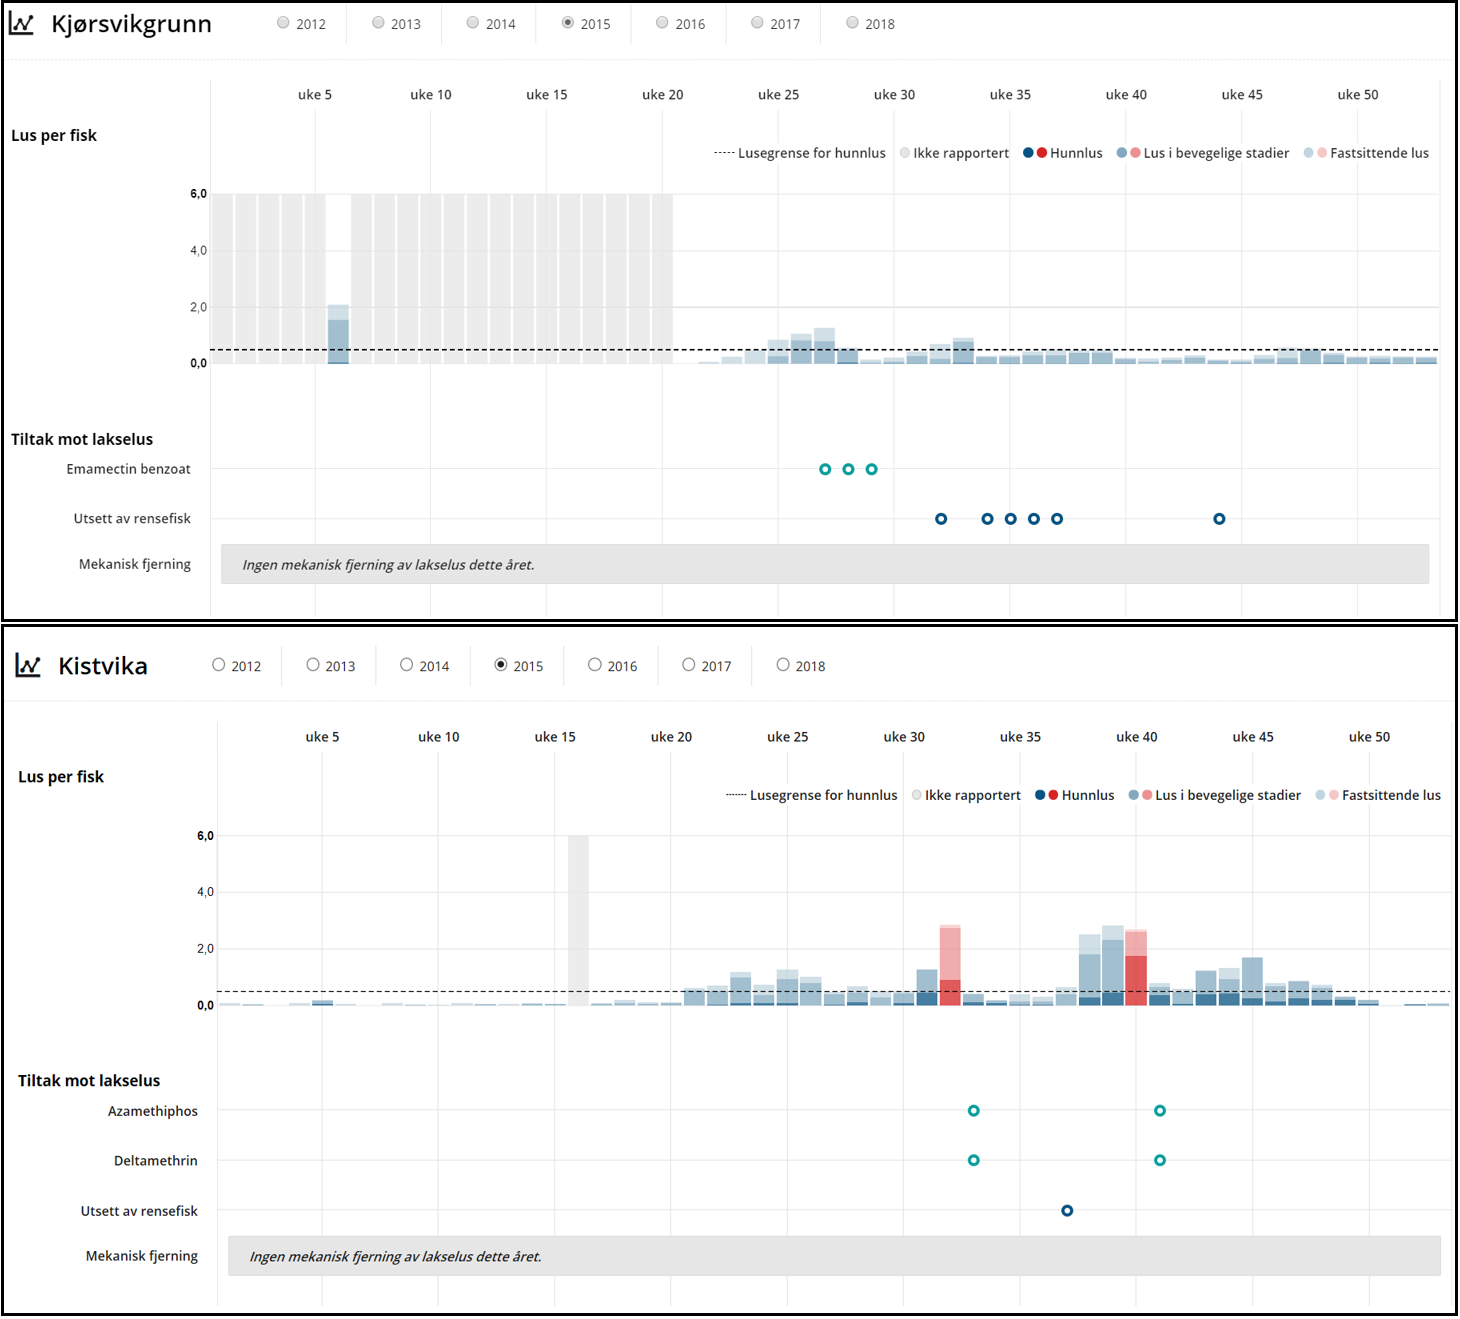The width and height of the screenshot is (1460, 1319).
Task: Click the tall red bar near uke 32
Action: [x=950, y=965]
